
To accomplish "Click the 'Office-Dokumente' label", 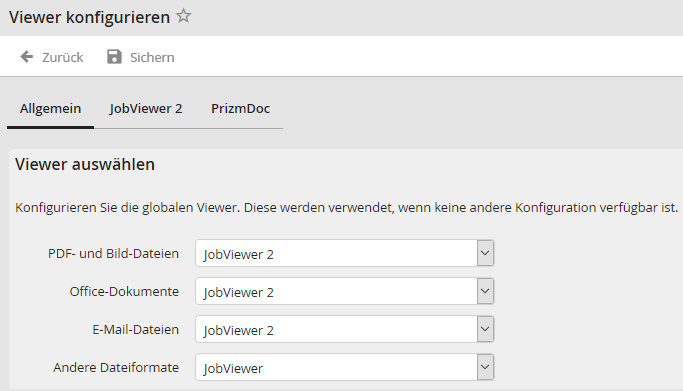I will tap(124, 291).
